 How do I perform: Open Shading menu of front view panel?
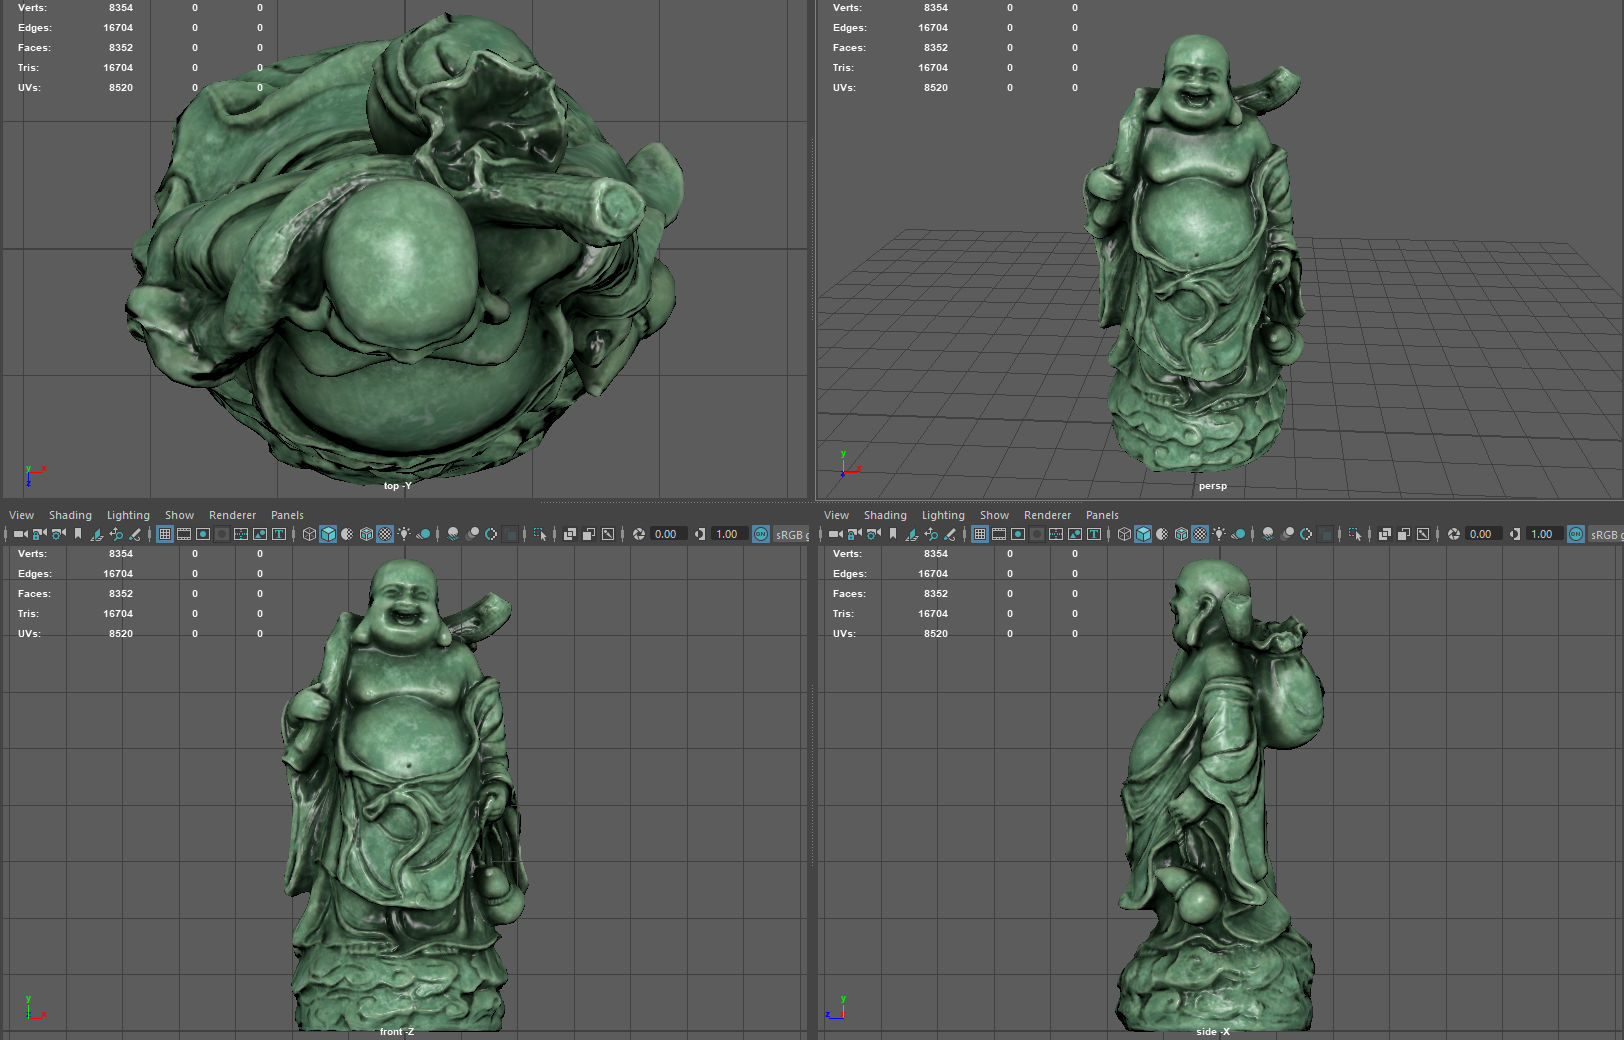(70, 515)
